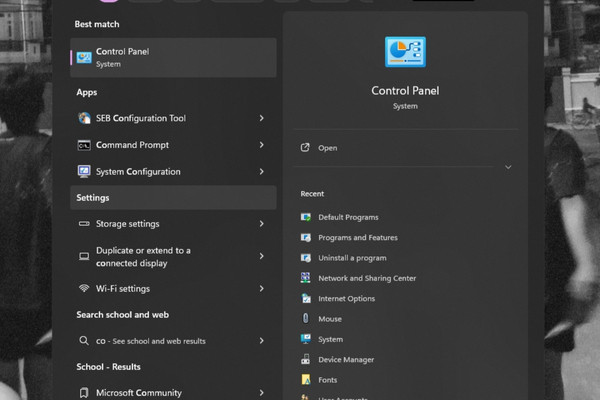Expand Microsoft Community details arrow
600x400 pixels.
261,392
